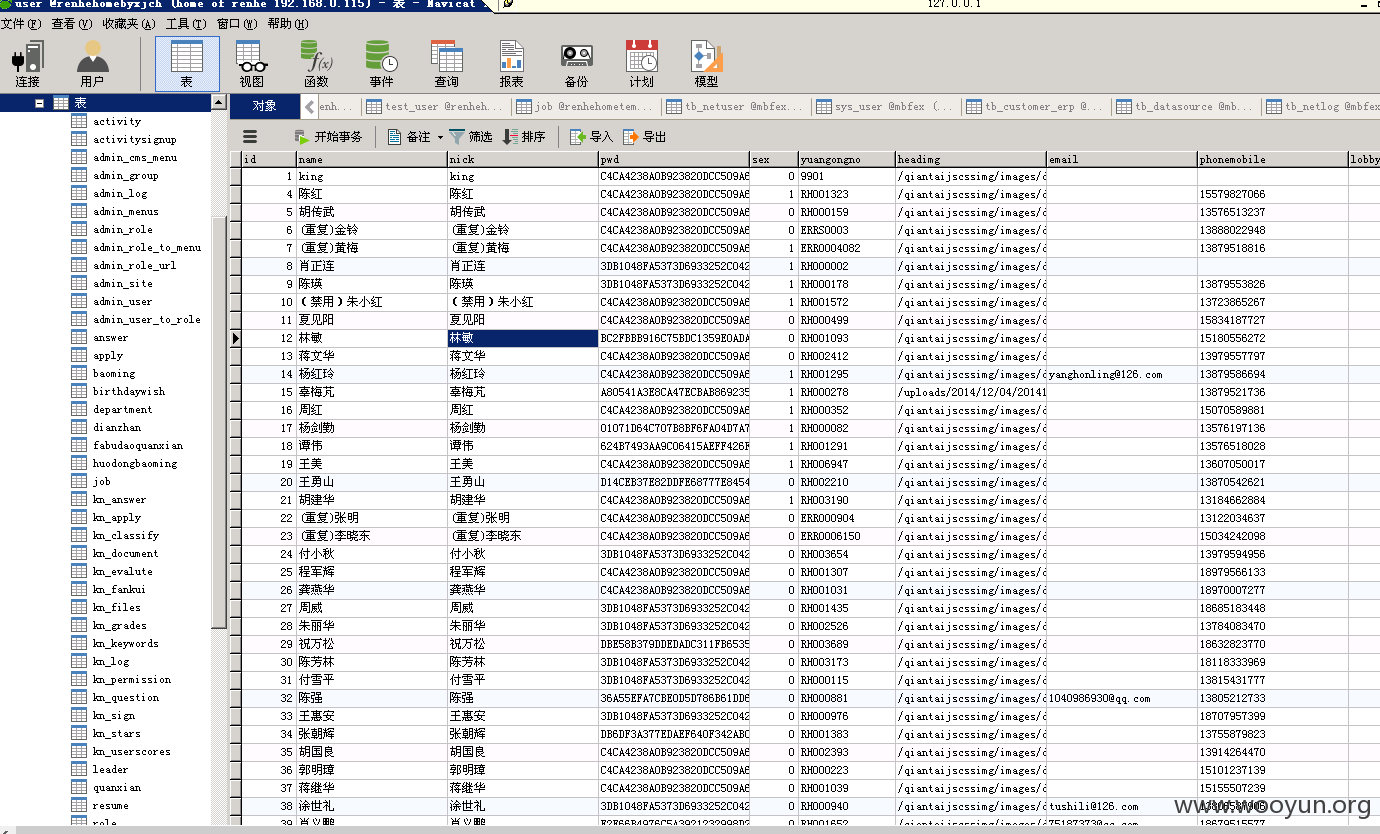Click the row selector for id 12

tap(236, 338)
